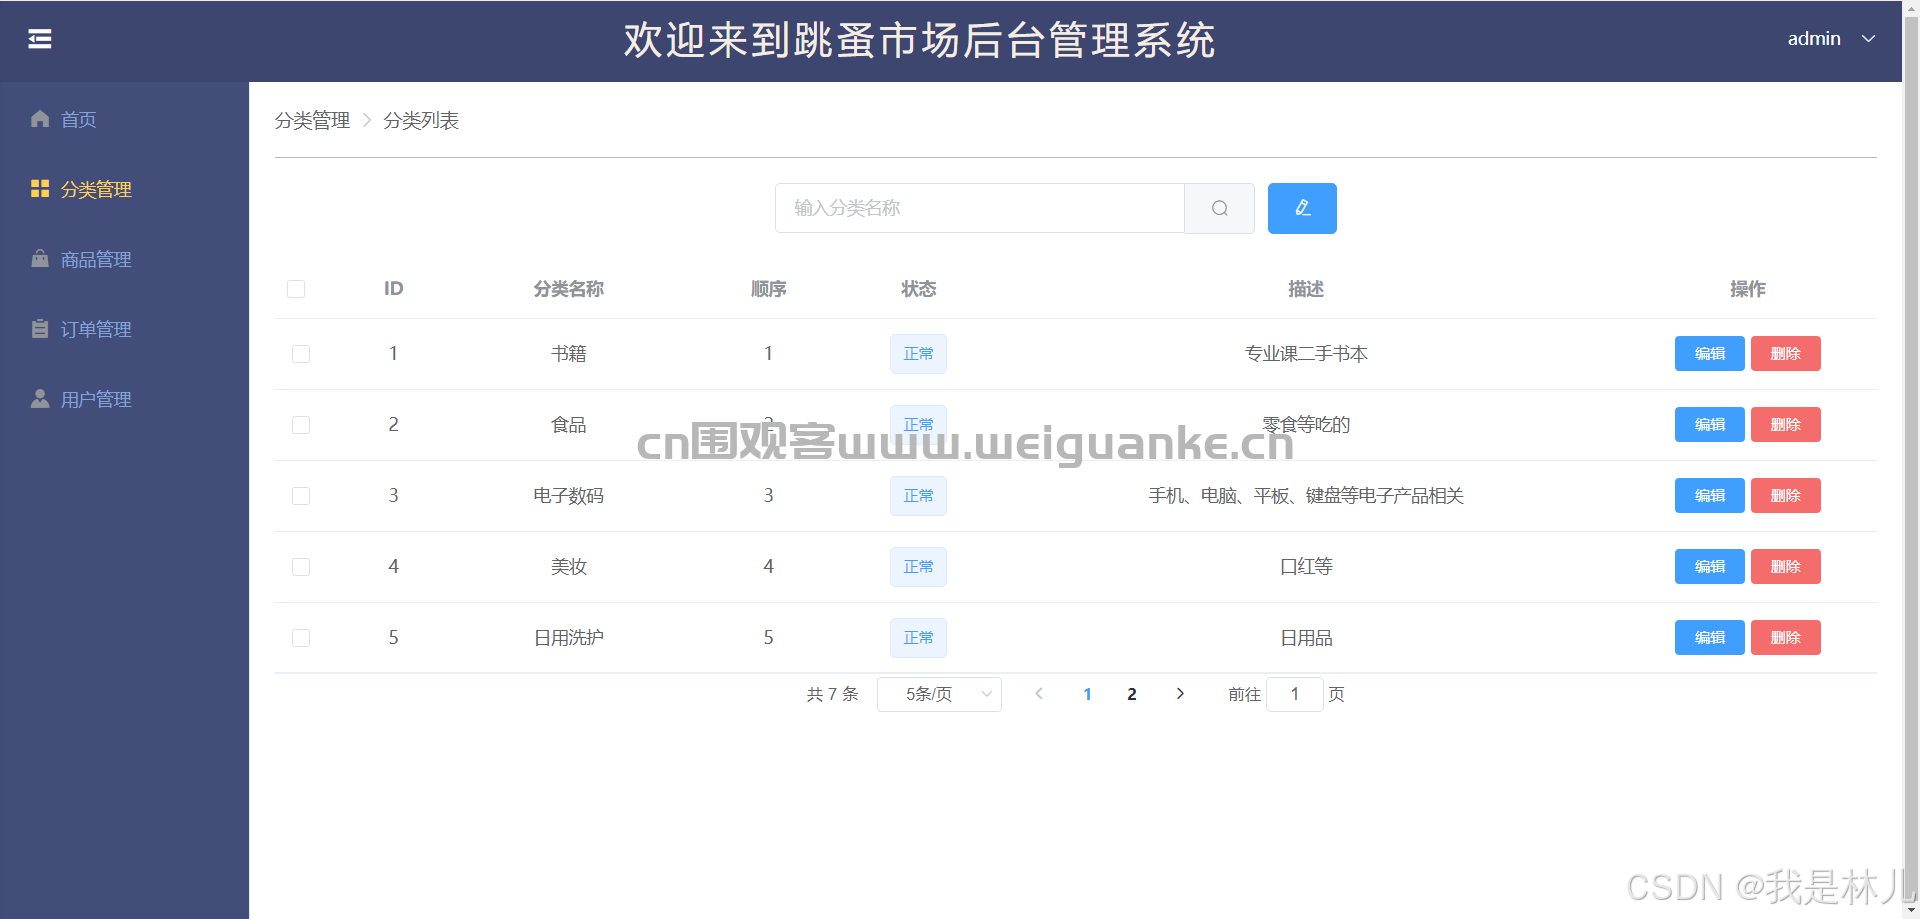The width and height of the screenshot is (1920, 919).
Task: Click the magnifier search icon
Action: coord(1219,208)
